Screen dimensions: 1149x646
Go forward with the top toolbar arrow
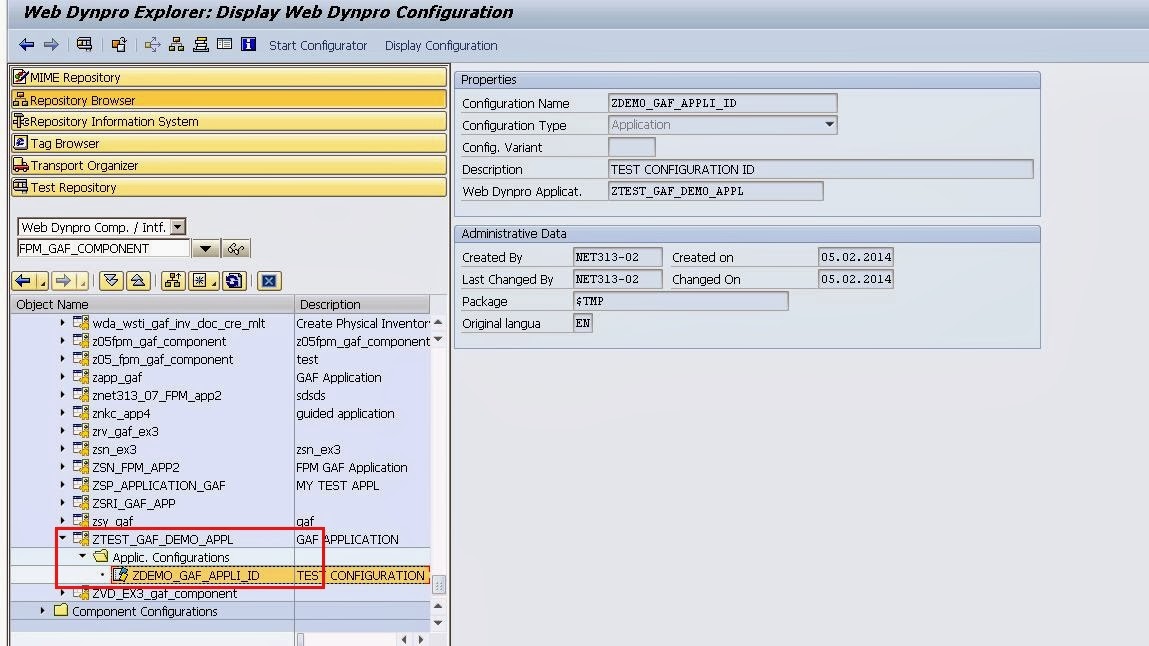pyautogui.click(x=51, y=45)
